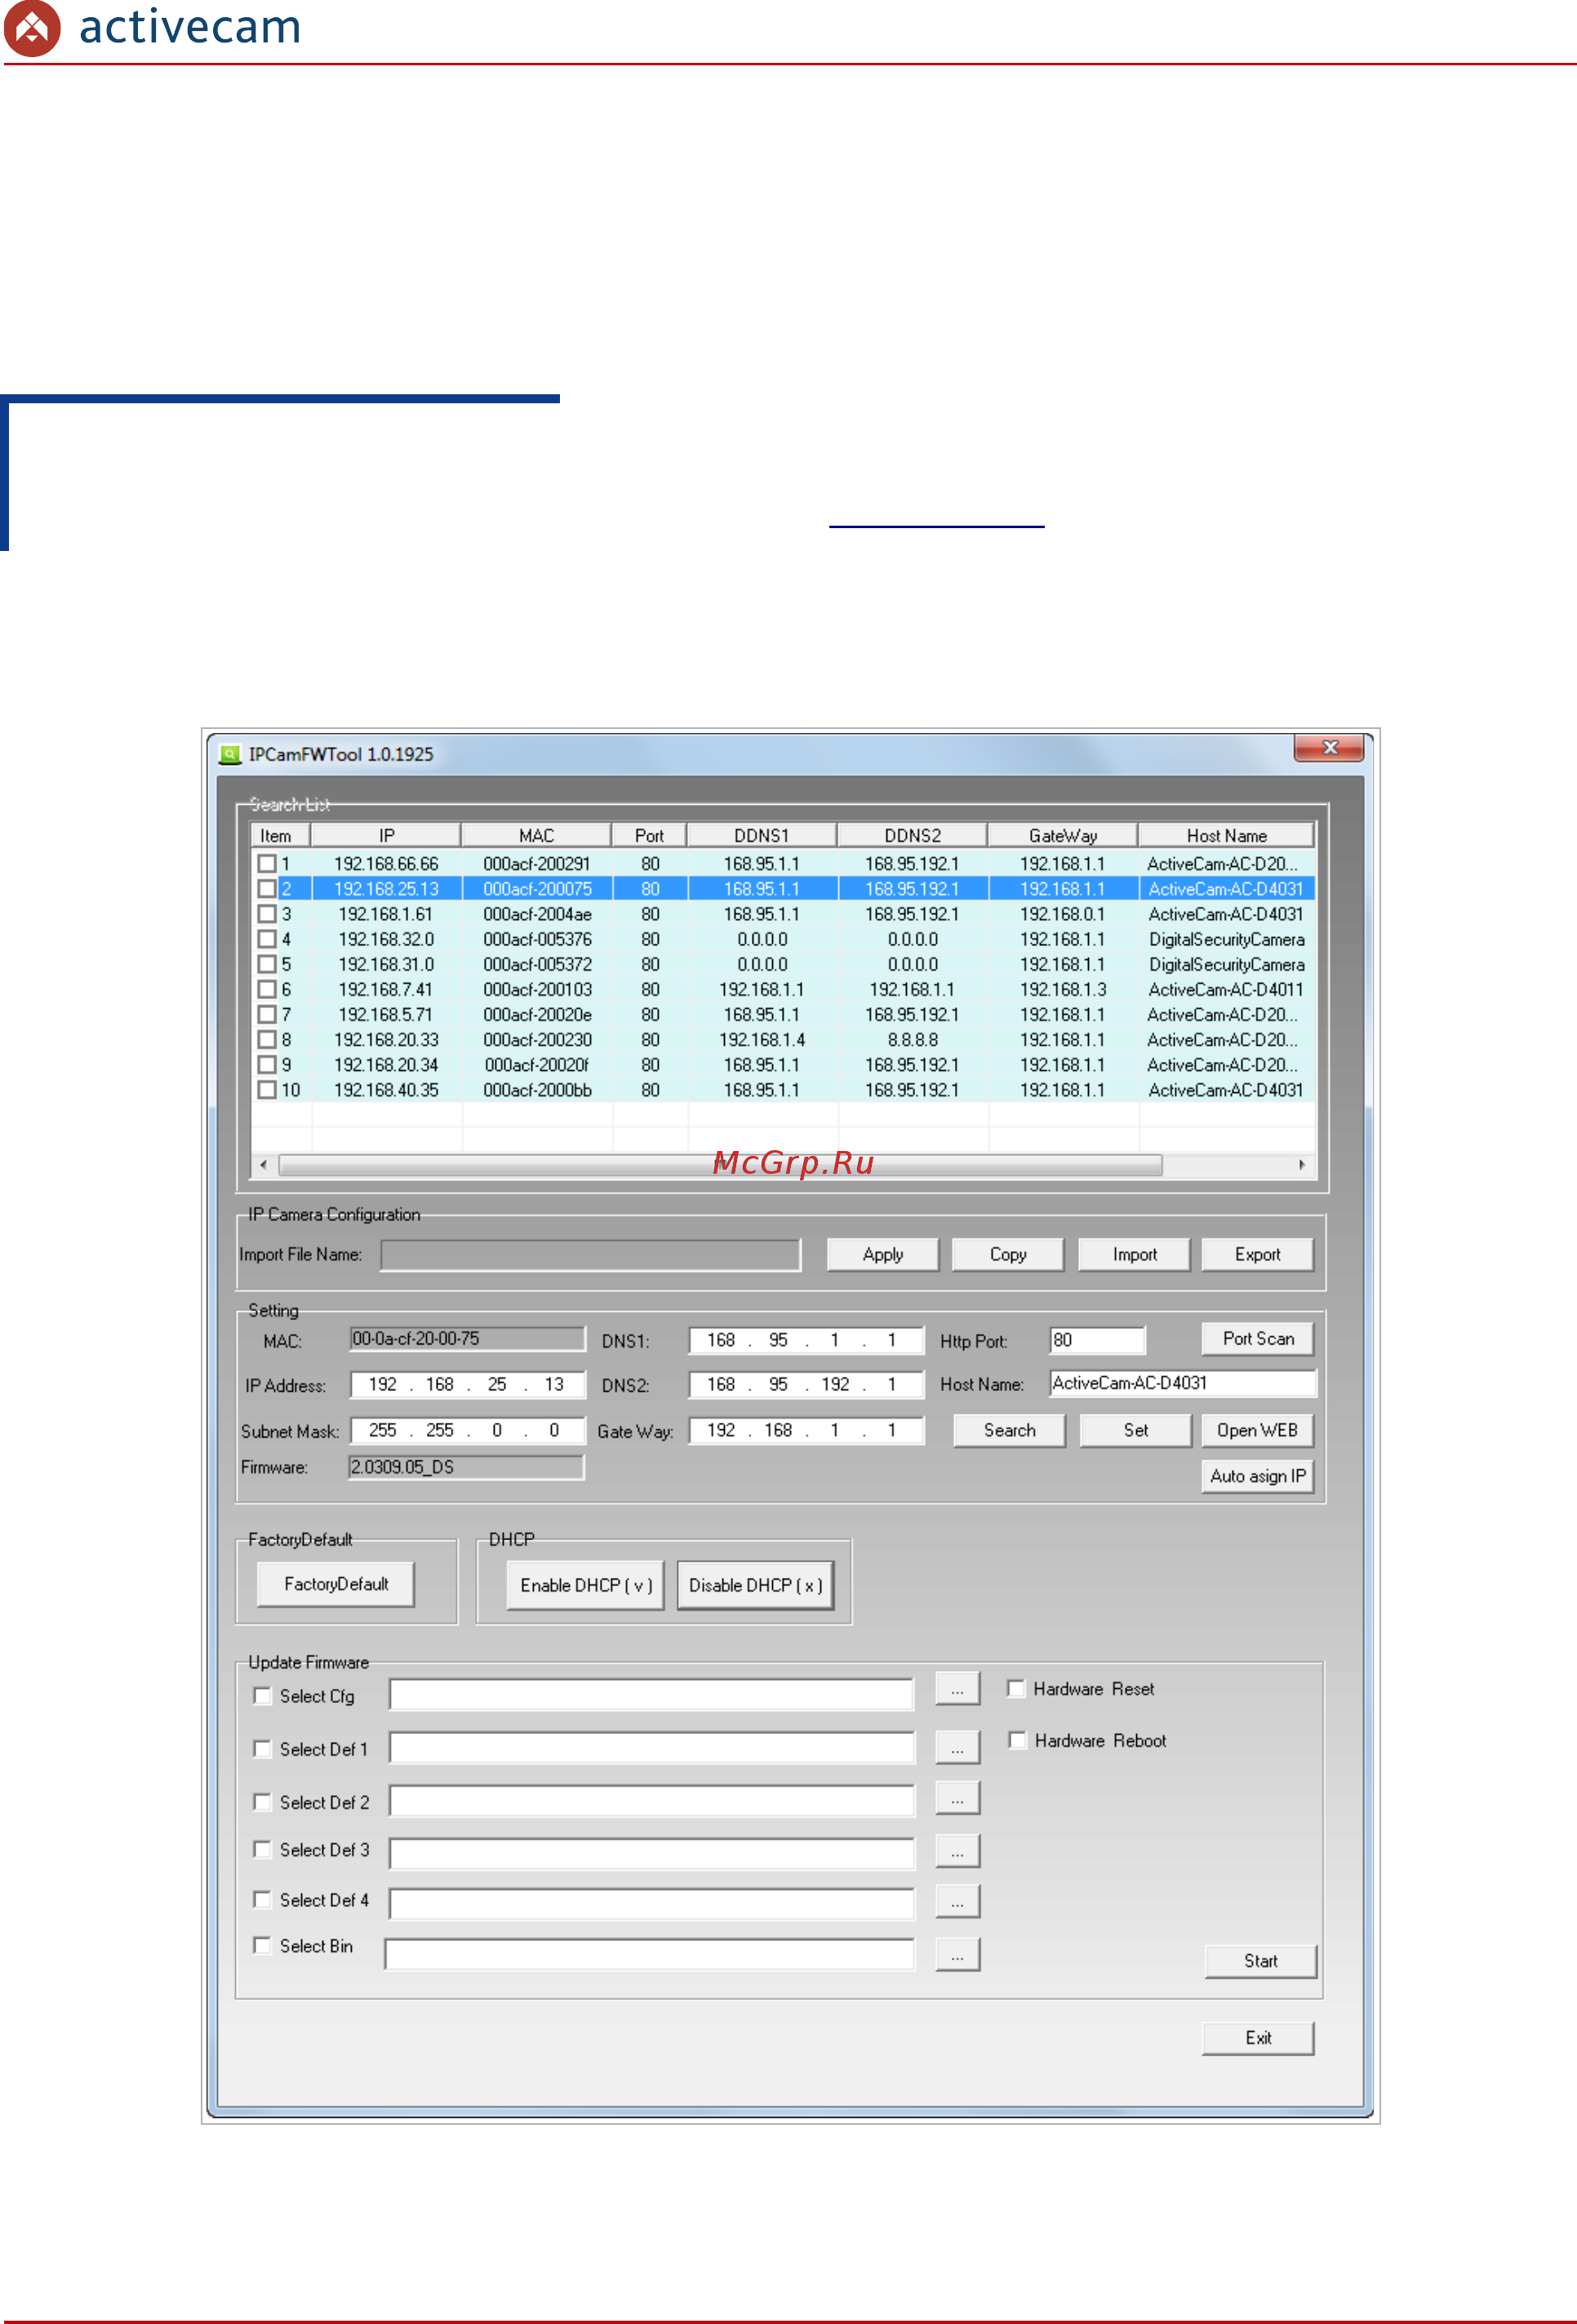The height and width of the screenshot is (2324, 1577).
Task: Click the Start button
Action: [x=1260, y=1961]
